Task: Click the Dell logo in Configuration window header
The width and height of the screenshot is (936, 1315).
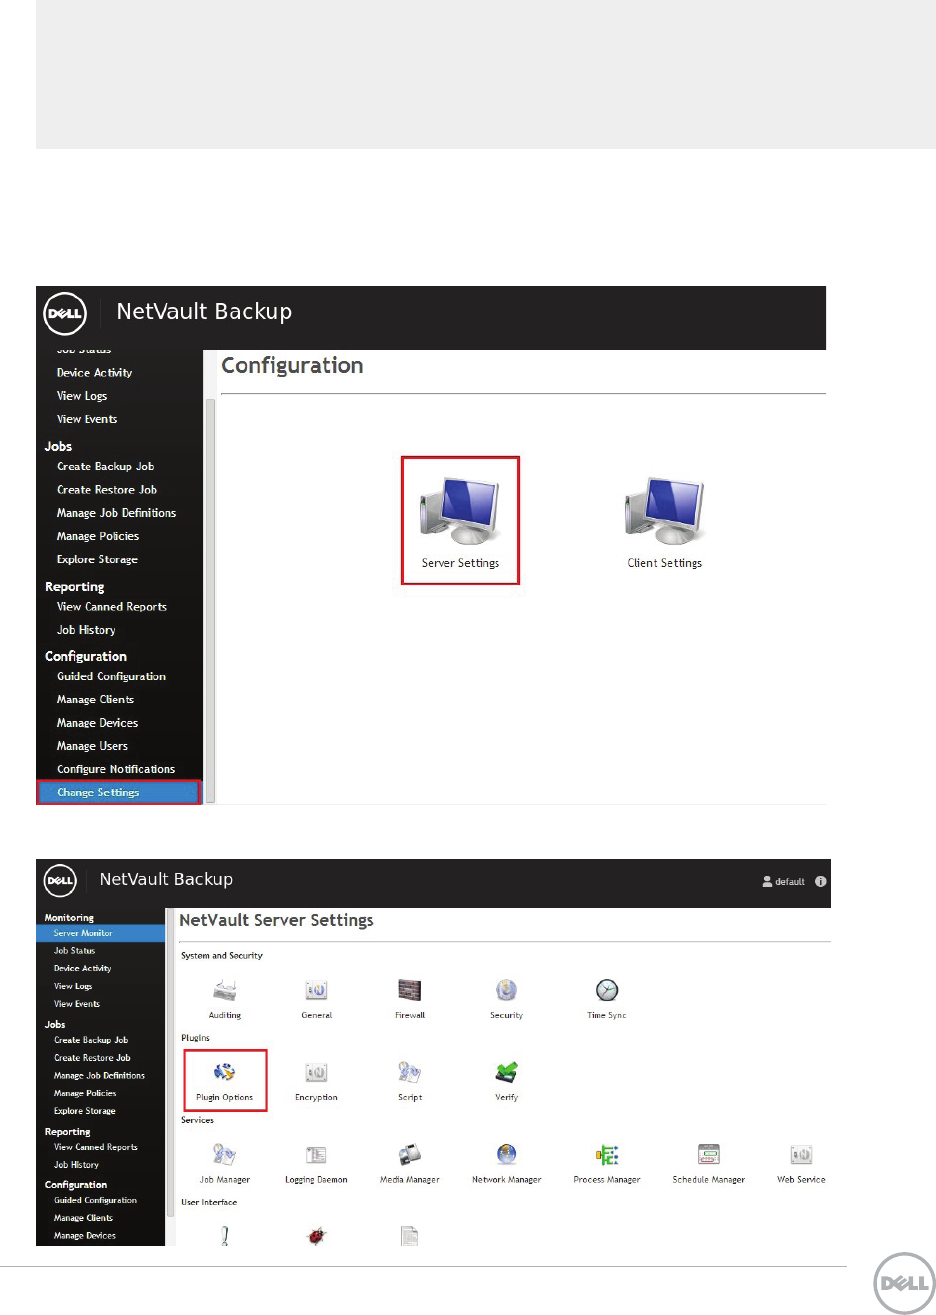Action: click(65, 312)
